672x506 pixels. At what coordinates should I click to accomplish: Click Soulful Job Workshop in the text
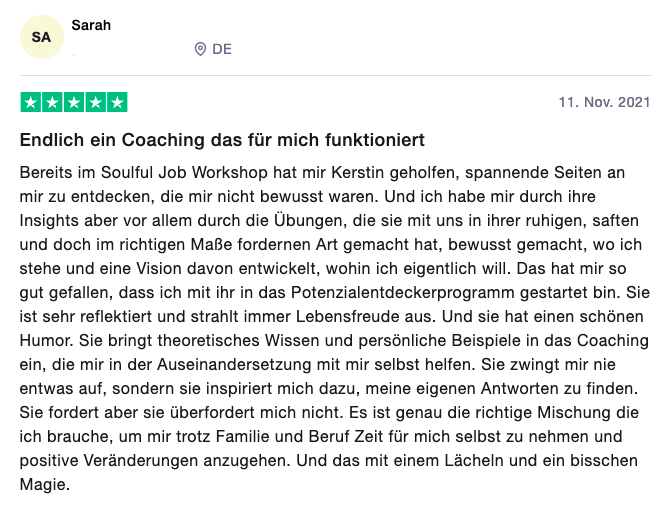tap(185, 173)
